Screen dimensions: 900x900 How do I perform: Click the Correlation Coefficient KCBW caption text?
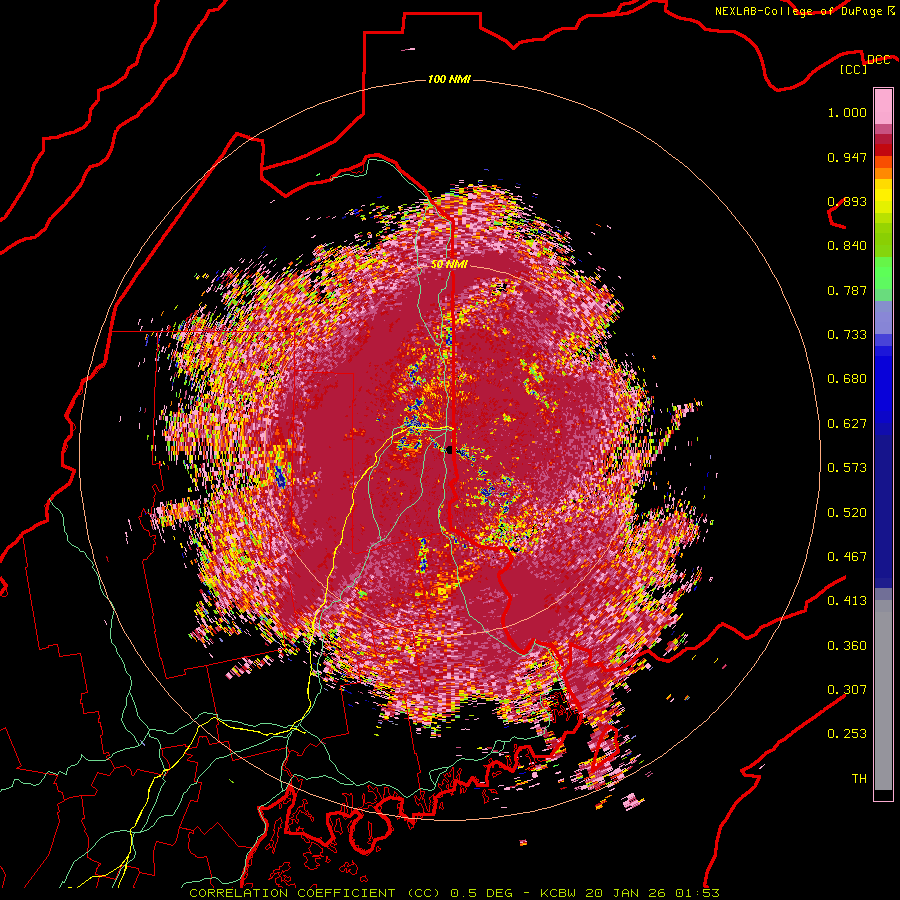(x=454, y=893)
